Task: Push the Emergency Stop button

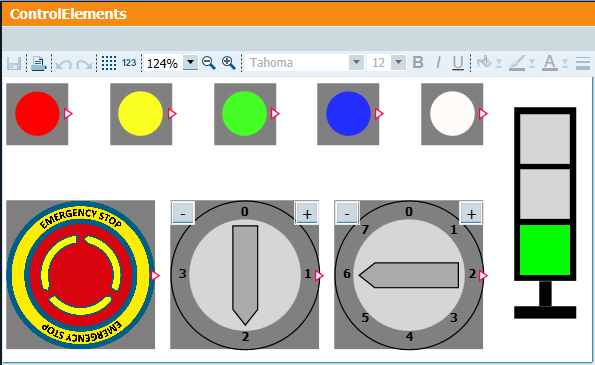Action: (x=81, y=274)
